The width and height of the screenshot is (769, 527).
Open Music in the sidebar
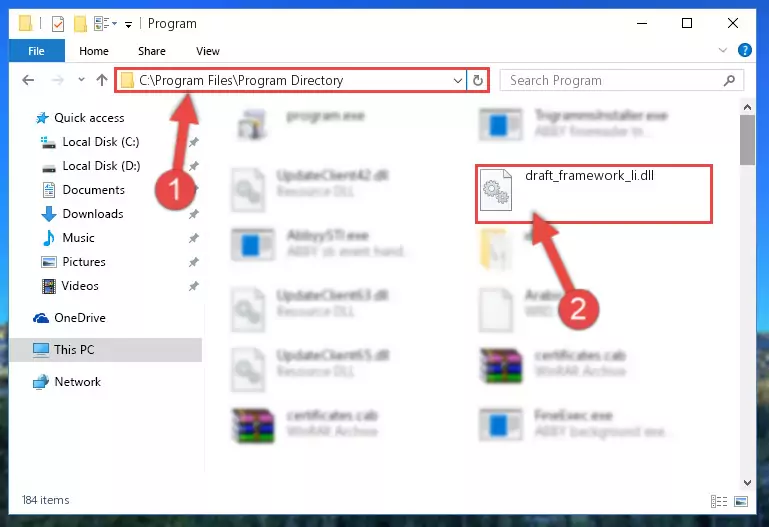(x=78, y=238)
